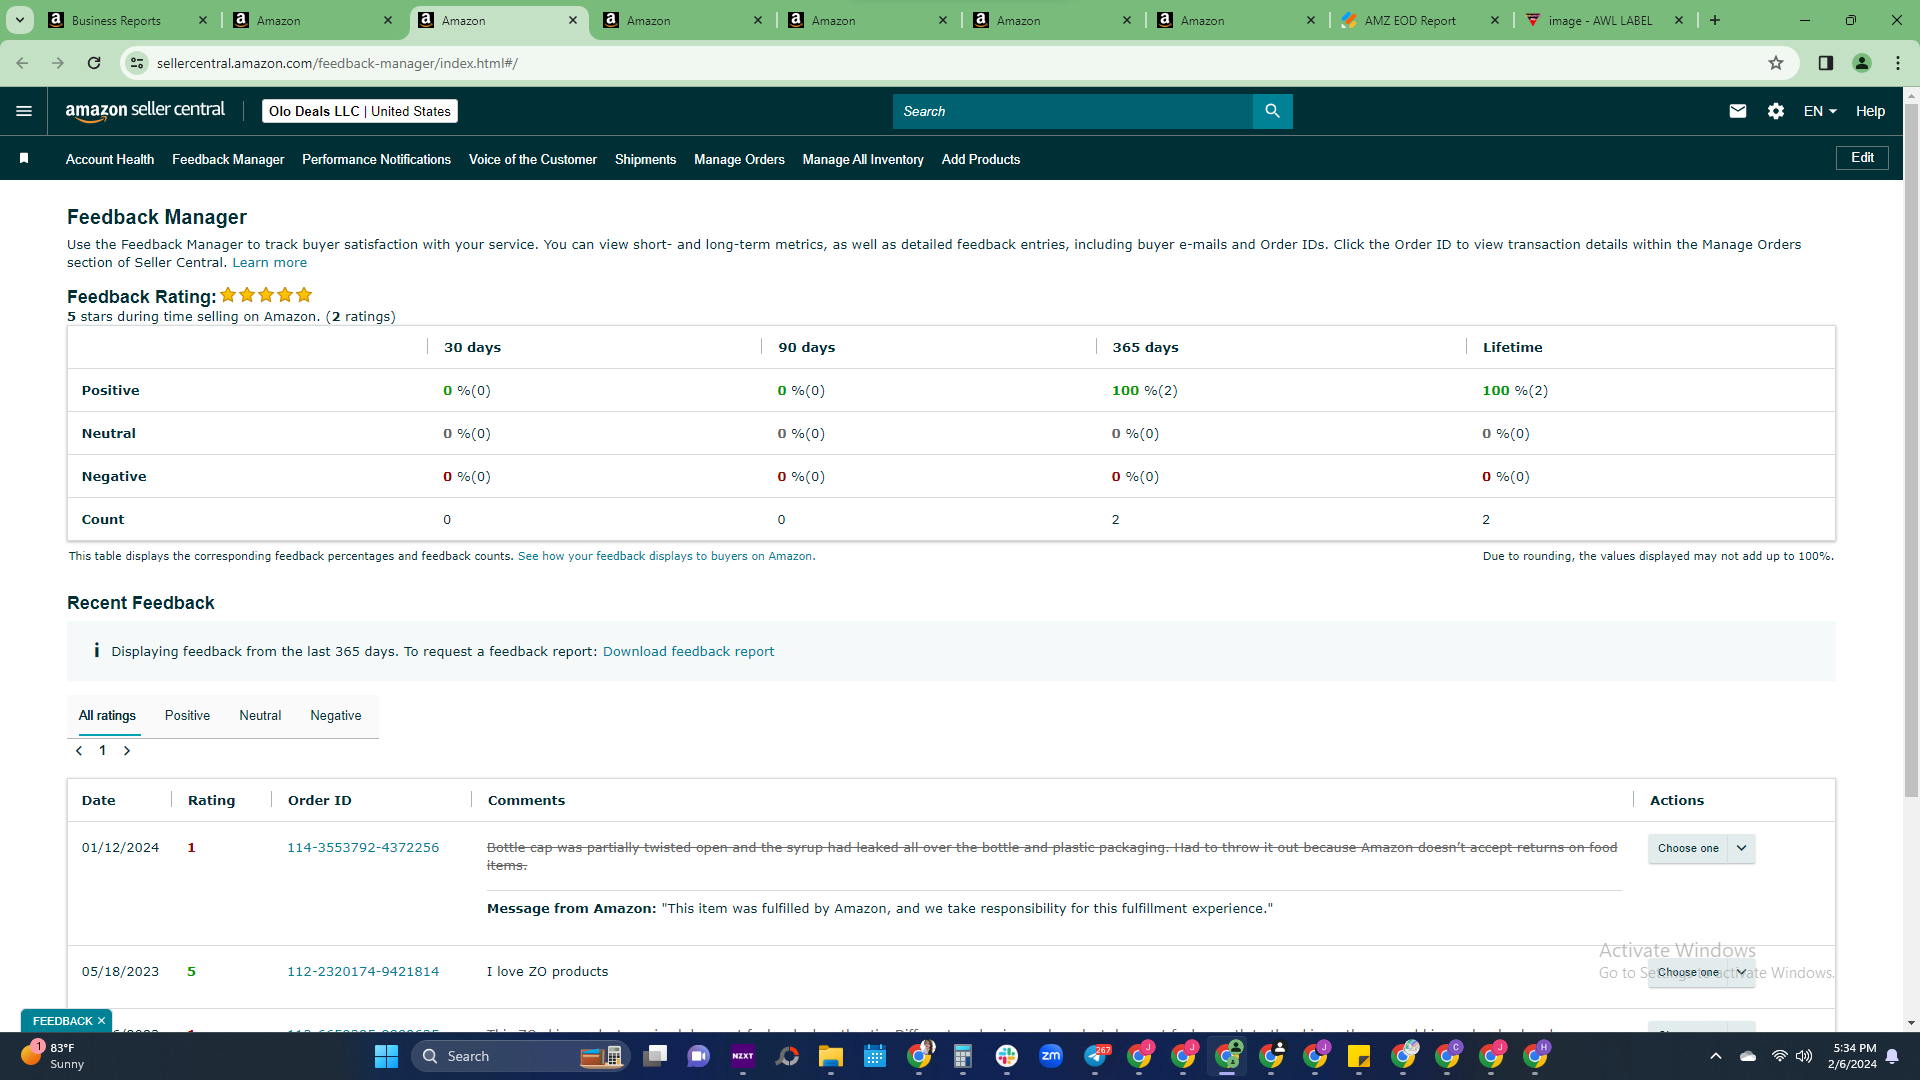
Task: Close the Business Reports browser tab
Action: coord(203,20)
